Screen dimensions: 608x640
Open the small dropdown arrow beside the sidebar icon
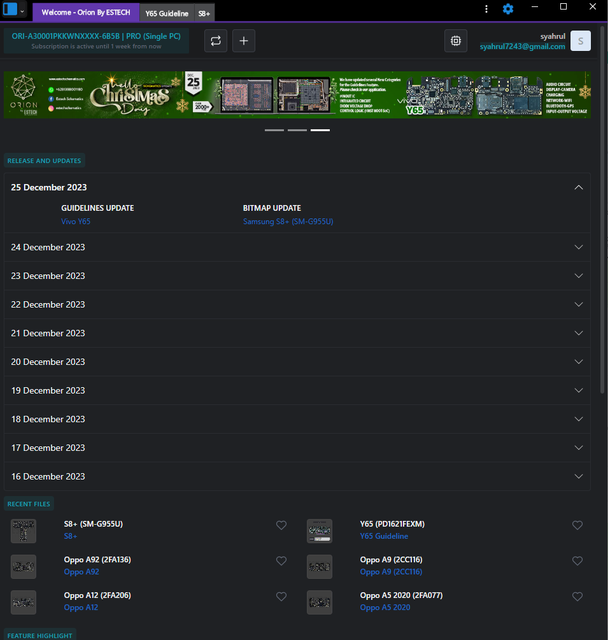22,11
